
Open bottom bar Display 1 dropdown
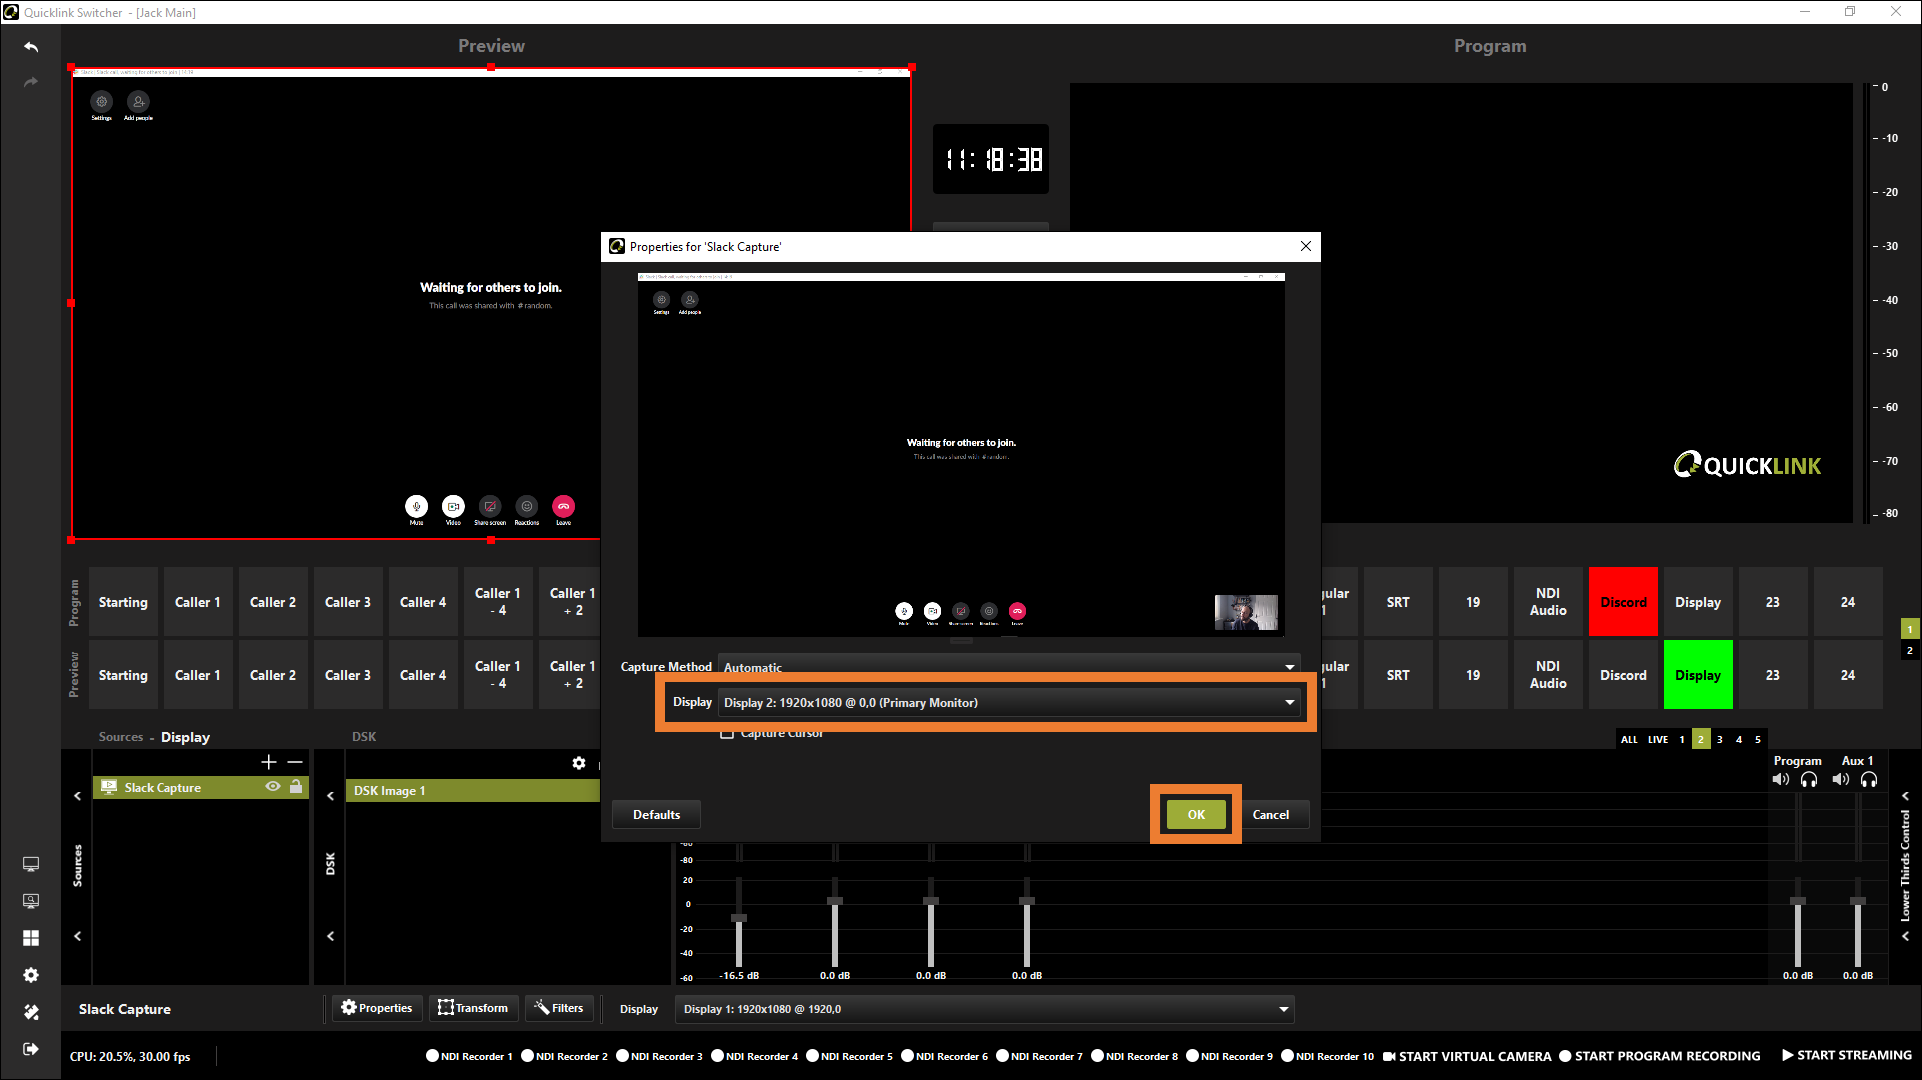985,1009
